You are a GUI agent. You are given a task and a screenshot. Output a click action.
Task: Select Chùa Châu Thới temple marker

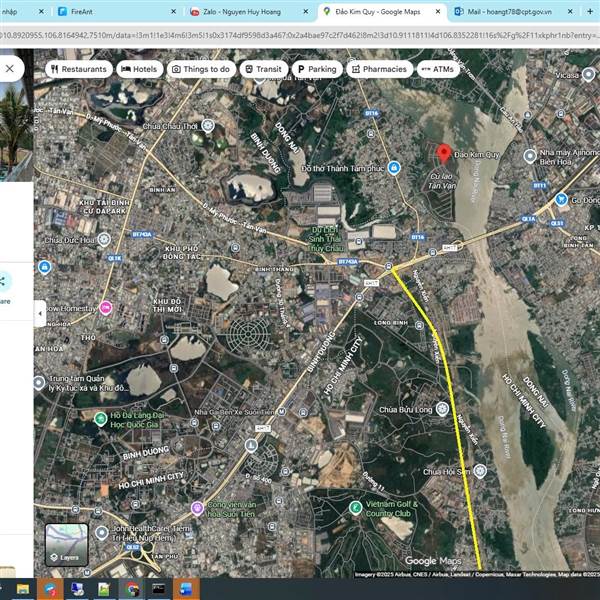coord(208,126)
